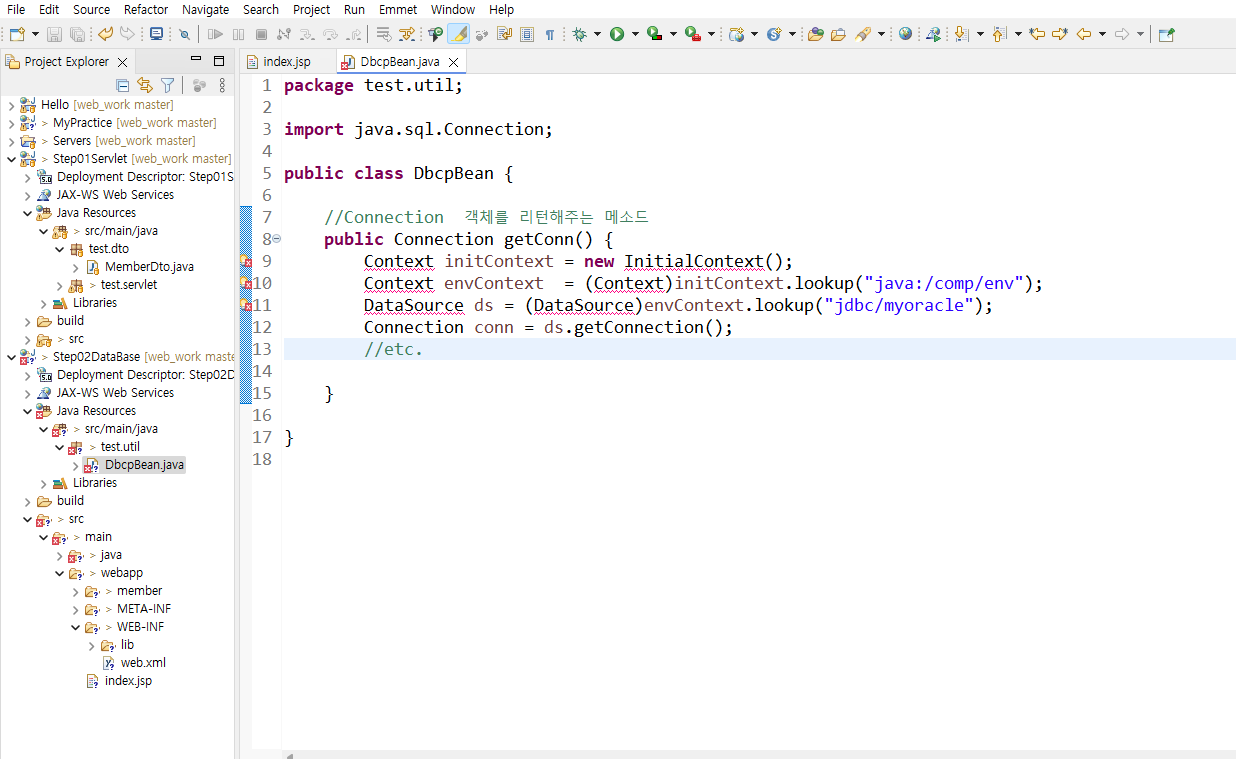Click the Coverage run icon

tap(655, 34)
